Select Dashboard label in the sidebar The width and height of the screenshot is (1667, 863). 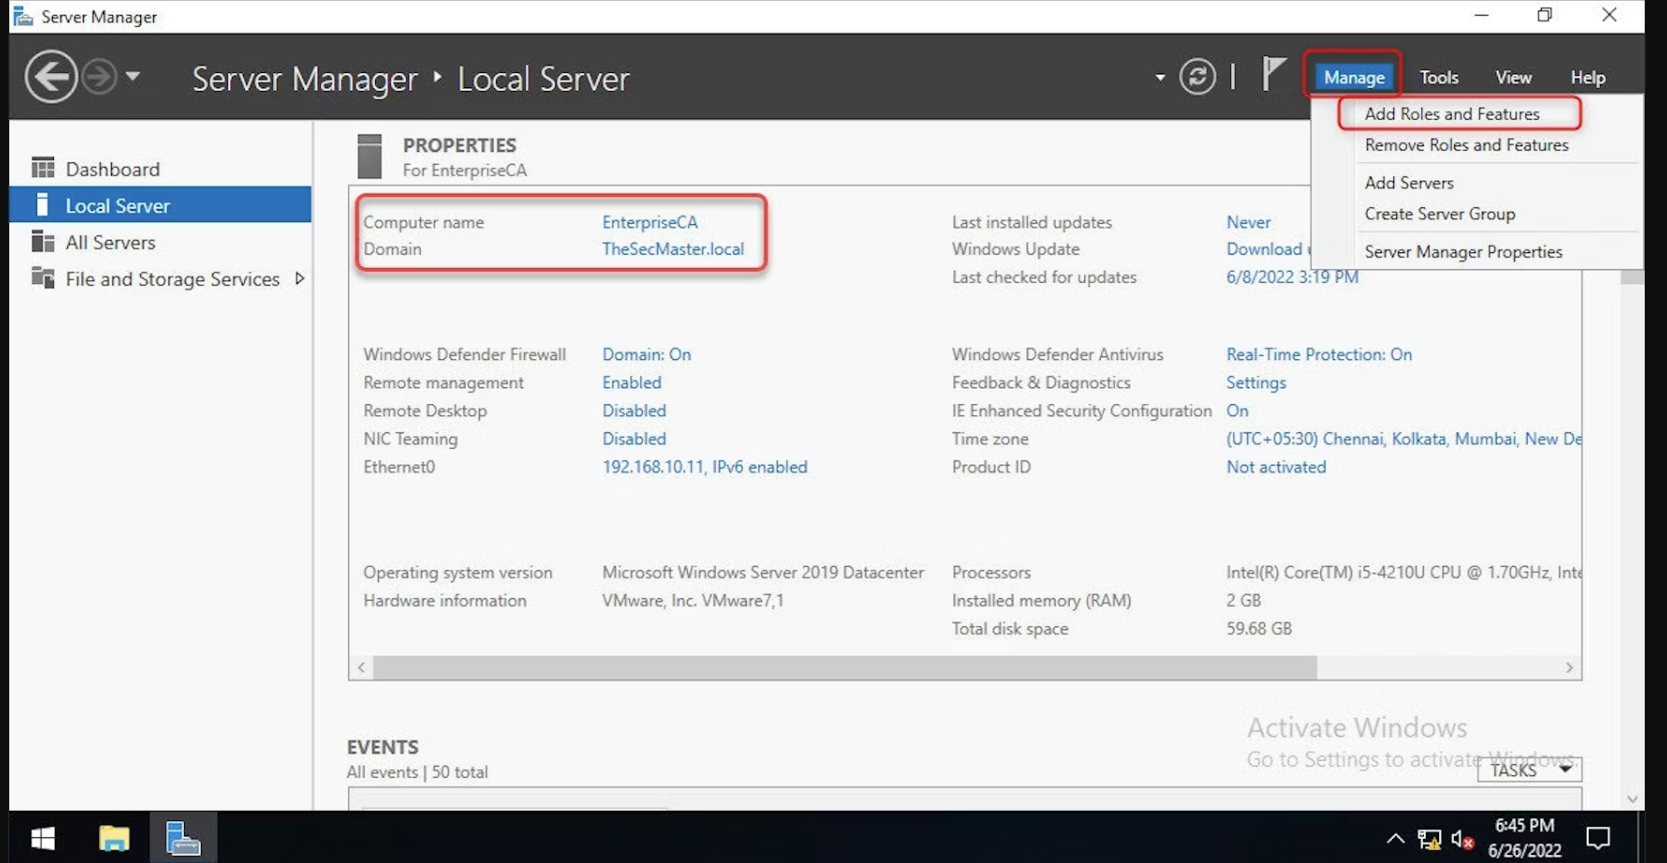pyautogui.click(x=113, y=169)
